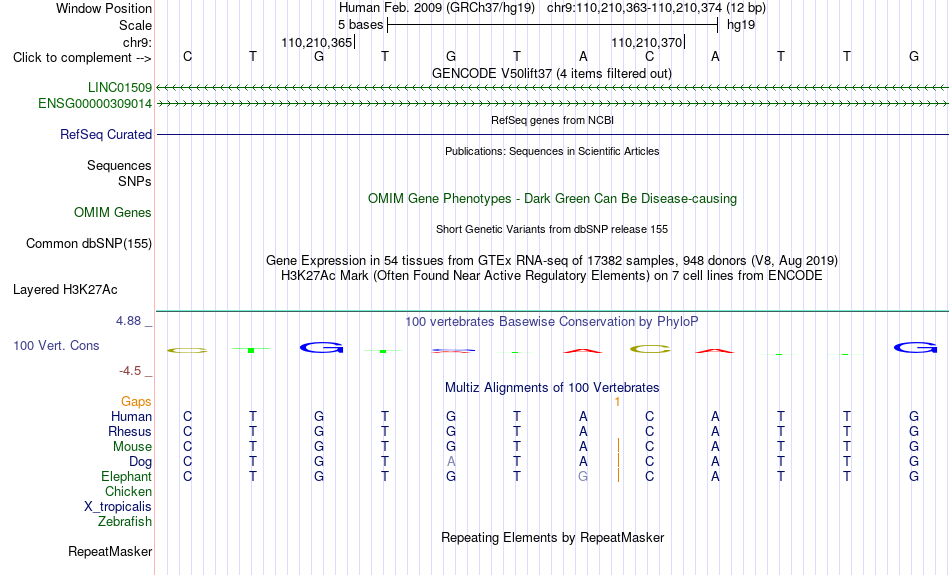Select the Zebrafish species label
The height and width of the screenshot is (575, 950).
pyautogui.click(x=125, y=521)
